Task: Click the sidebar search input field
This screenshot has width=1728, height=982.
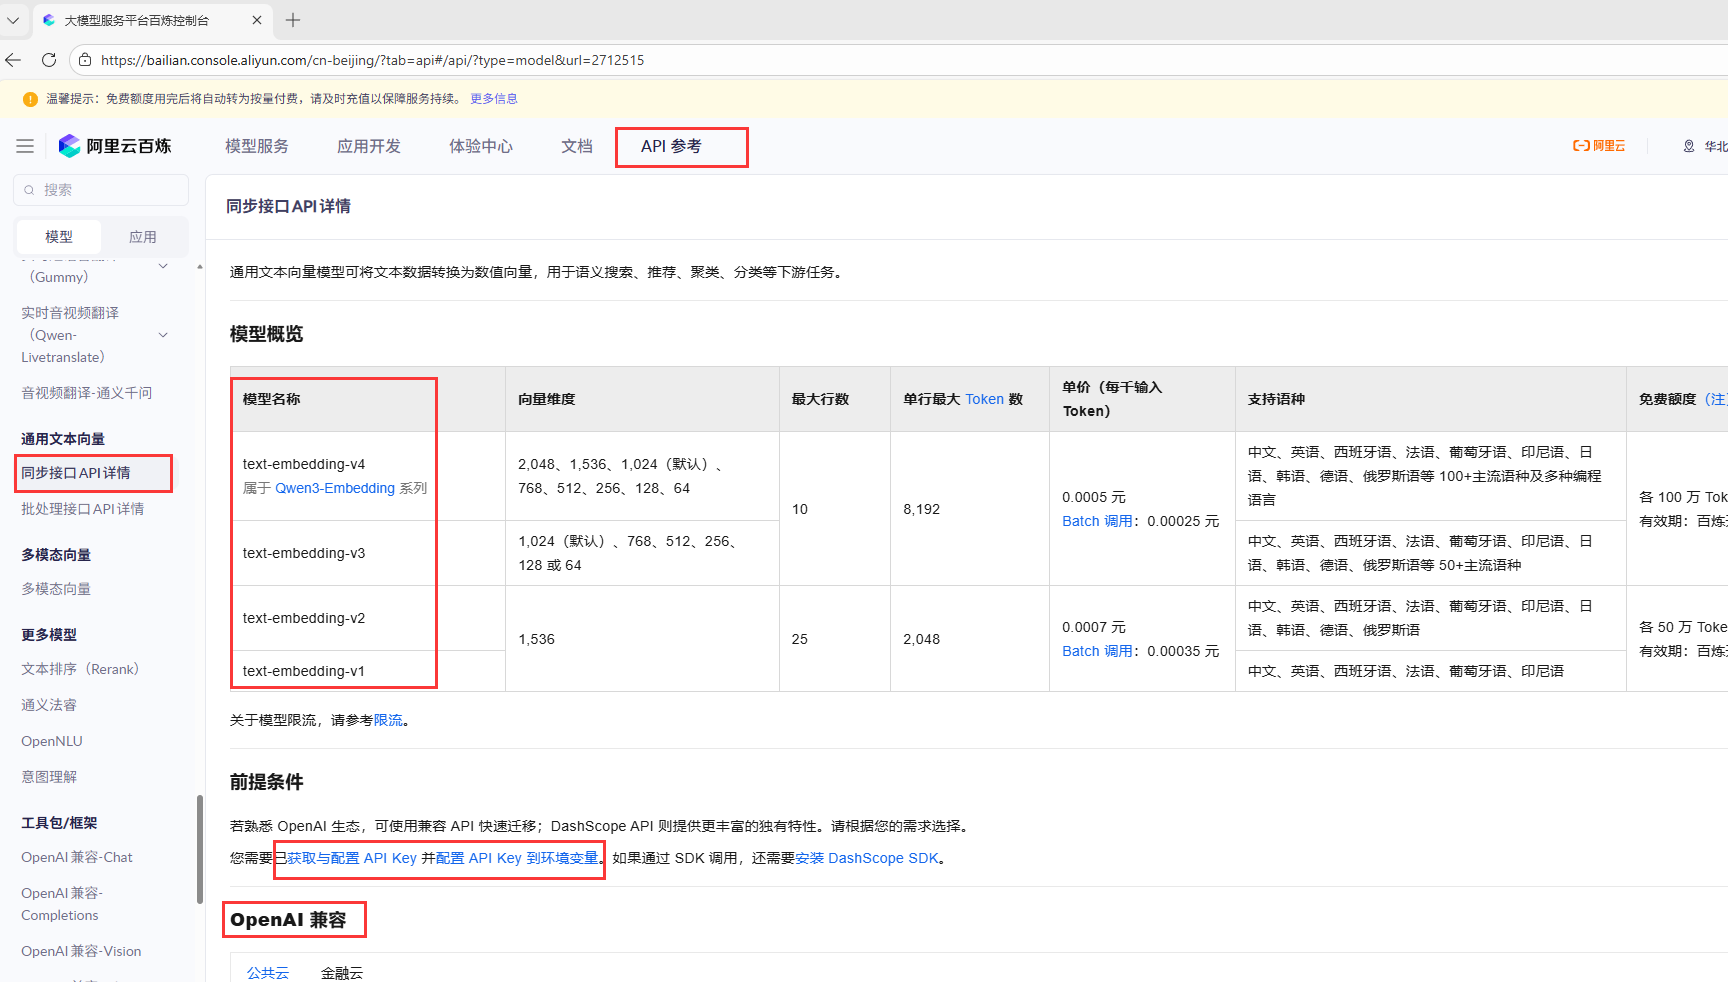Action: click(110, 190)
